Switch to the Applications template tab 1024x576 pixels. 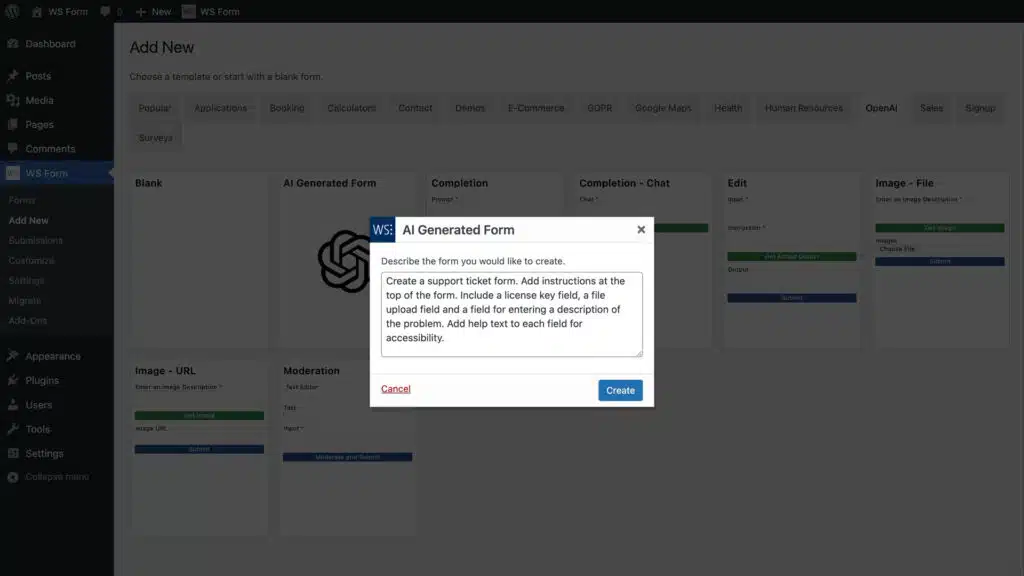(x=221, y=108)
